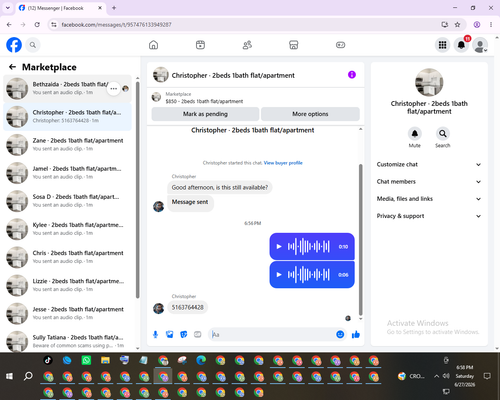Reload the page
The width and height of the screenshot is (500, 400).
click(x=37, y=24)
